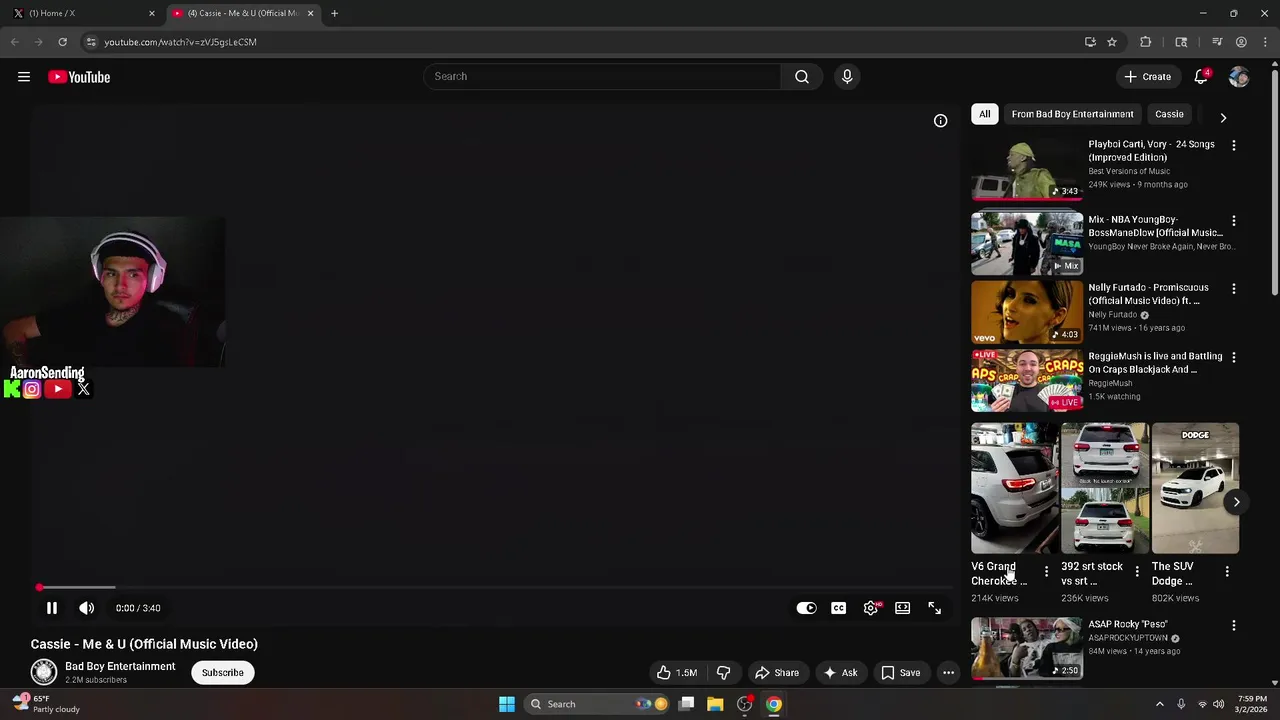Open browser extensions puzzle icon
Image resolution: width=1280 pixels, height=720 pixels.
click(x=1146, y=42)
